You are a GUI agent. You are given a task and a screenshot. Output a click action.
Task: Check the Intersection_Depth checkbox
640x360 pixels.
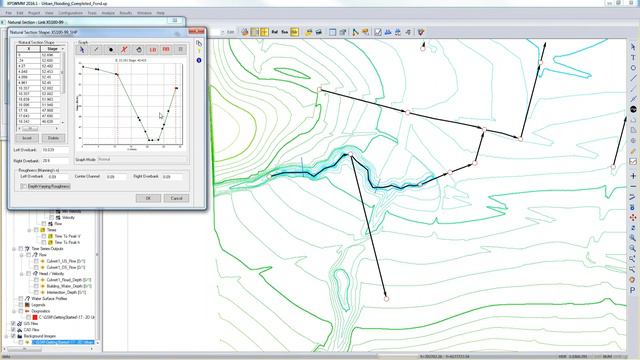tap(36, 292)
